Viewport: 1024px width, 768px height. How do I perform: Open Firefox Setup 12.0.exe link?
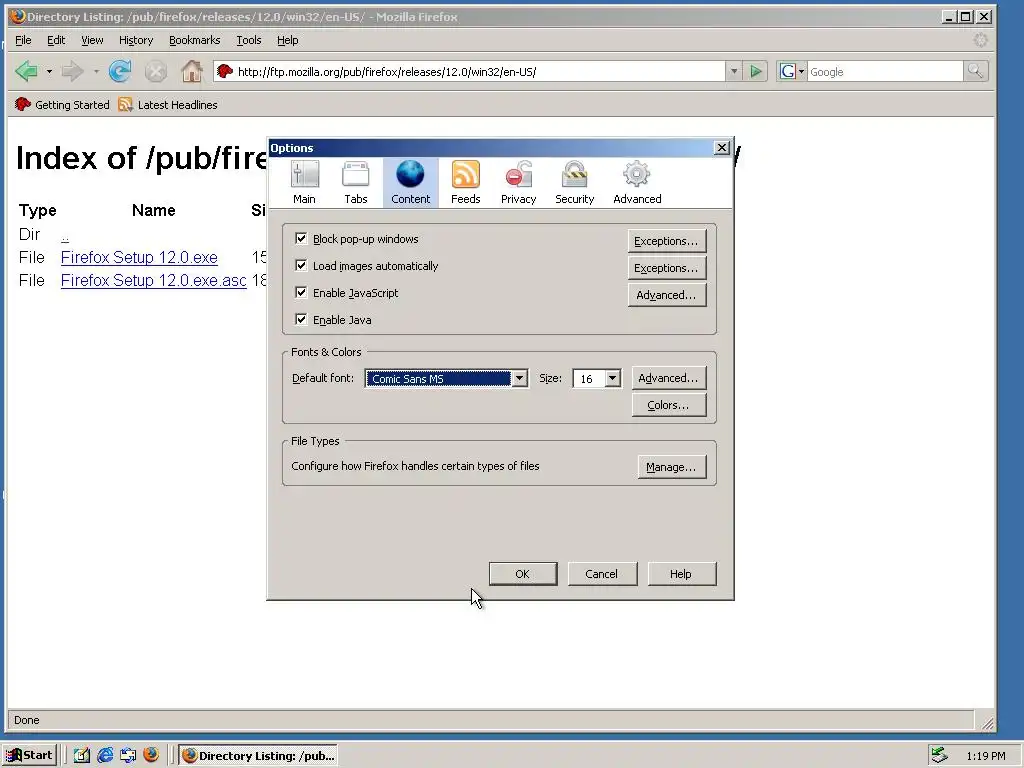[x=139, y=257]
